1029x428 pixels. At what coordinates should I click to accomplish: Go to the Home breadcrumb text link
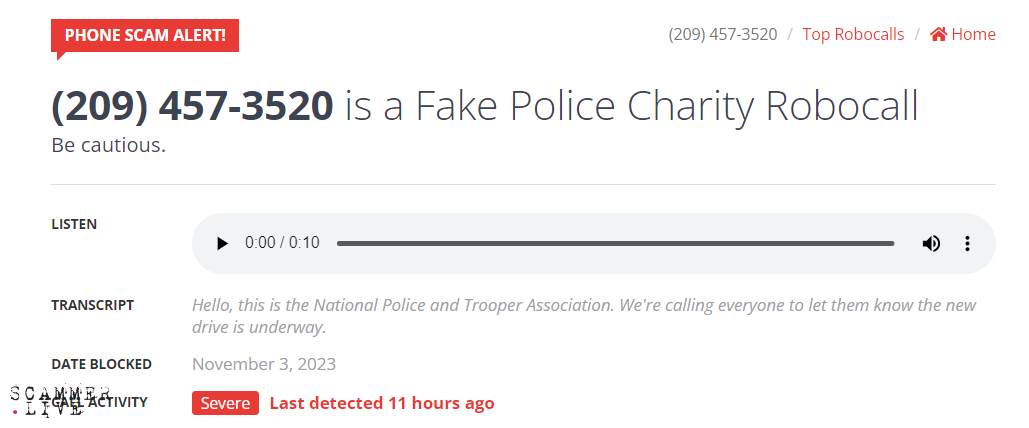(973, 34)
